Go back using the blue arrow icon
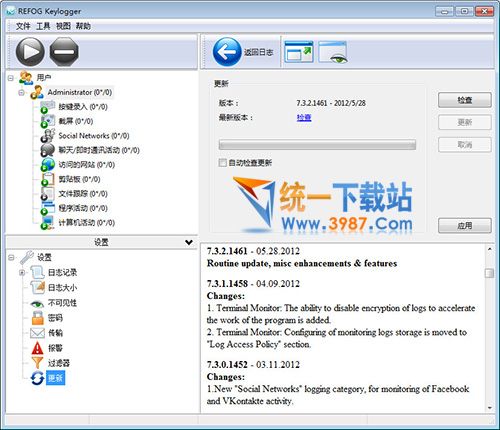This screenshot has height=430, width=500. pyautogui.click(x=227, y=52)
